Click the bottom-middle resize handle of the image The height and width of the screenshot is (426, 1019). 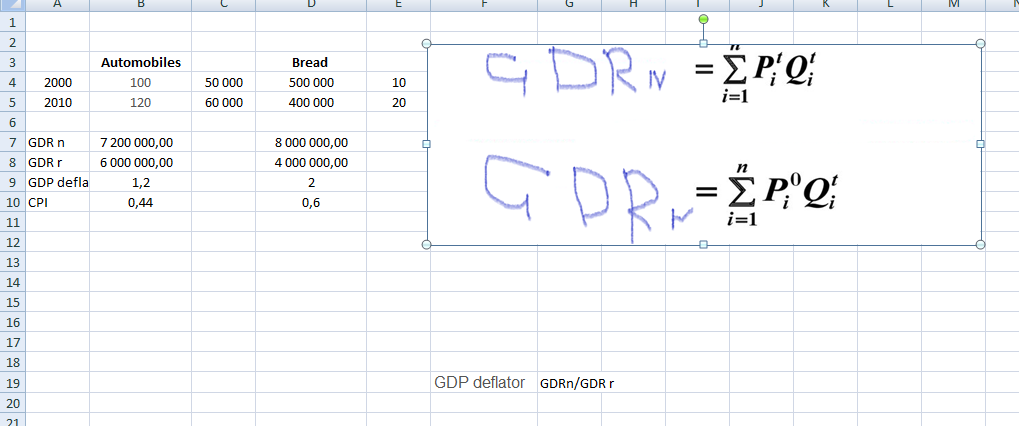[703, 244]
